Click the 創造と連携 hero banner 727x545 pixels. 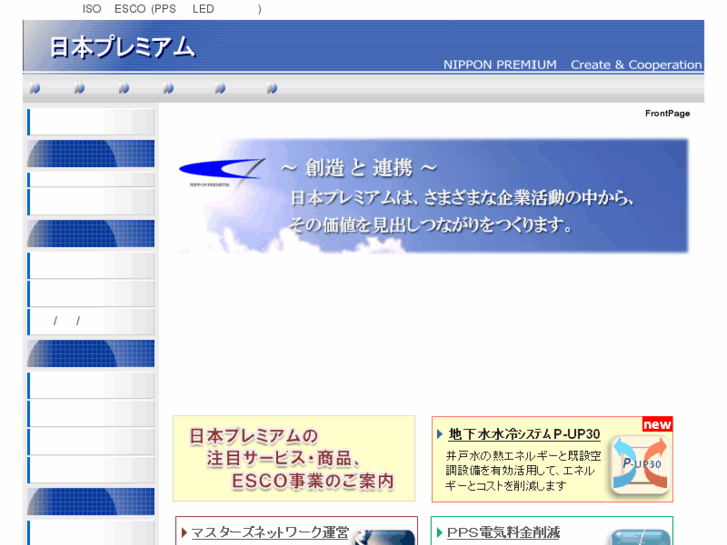(433, 196)
